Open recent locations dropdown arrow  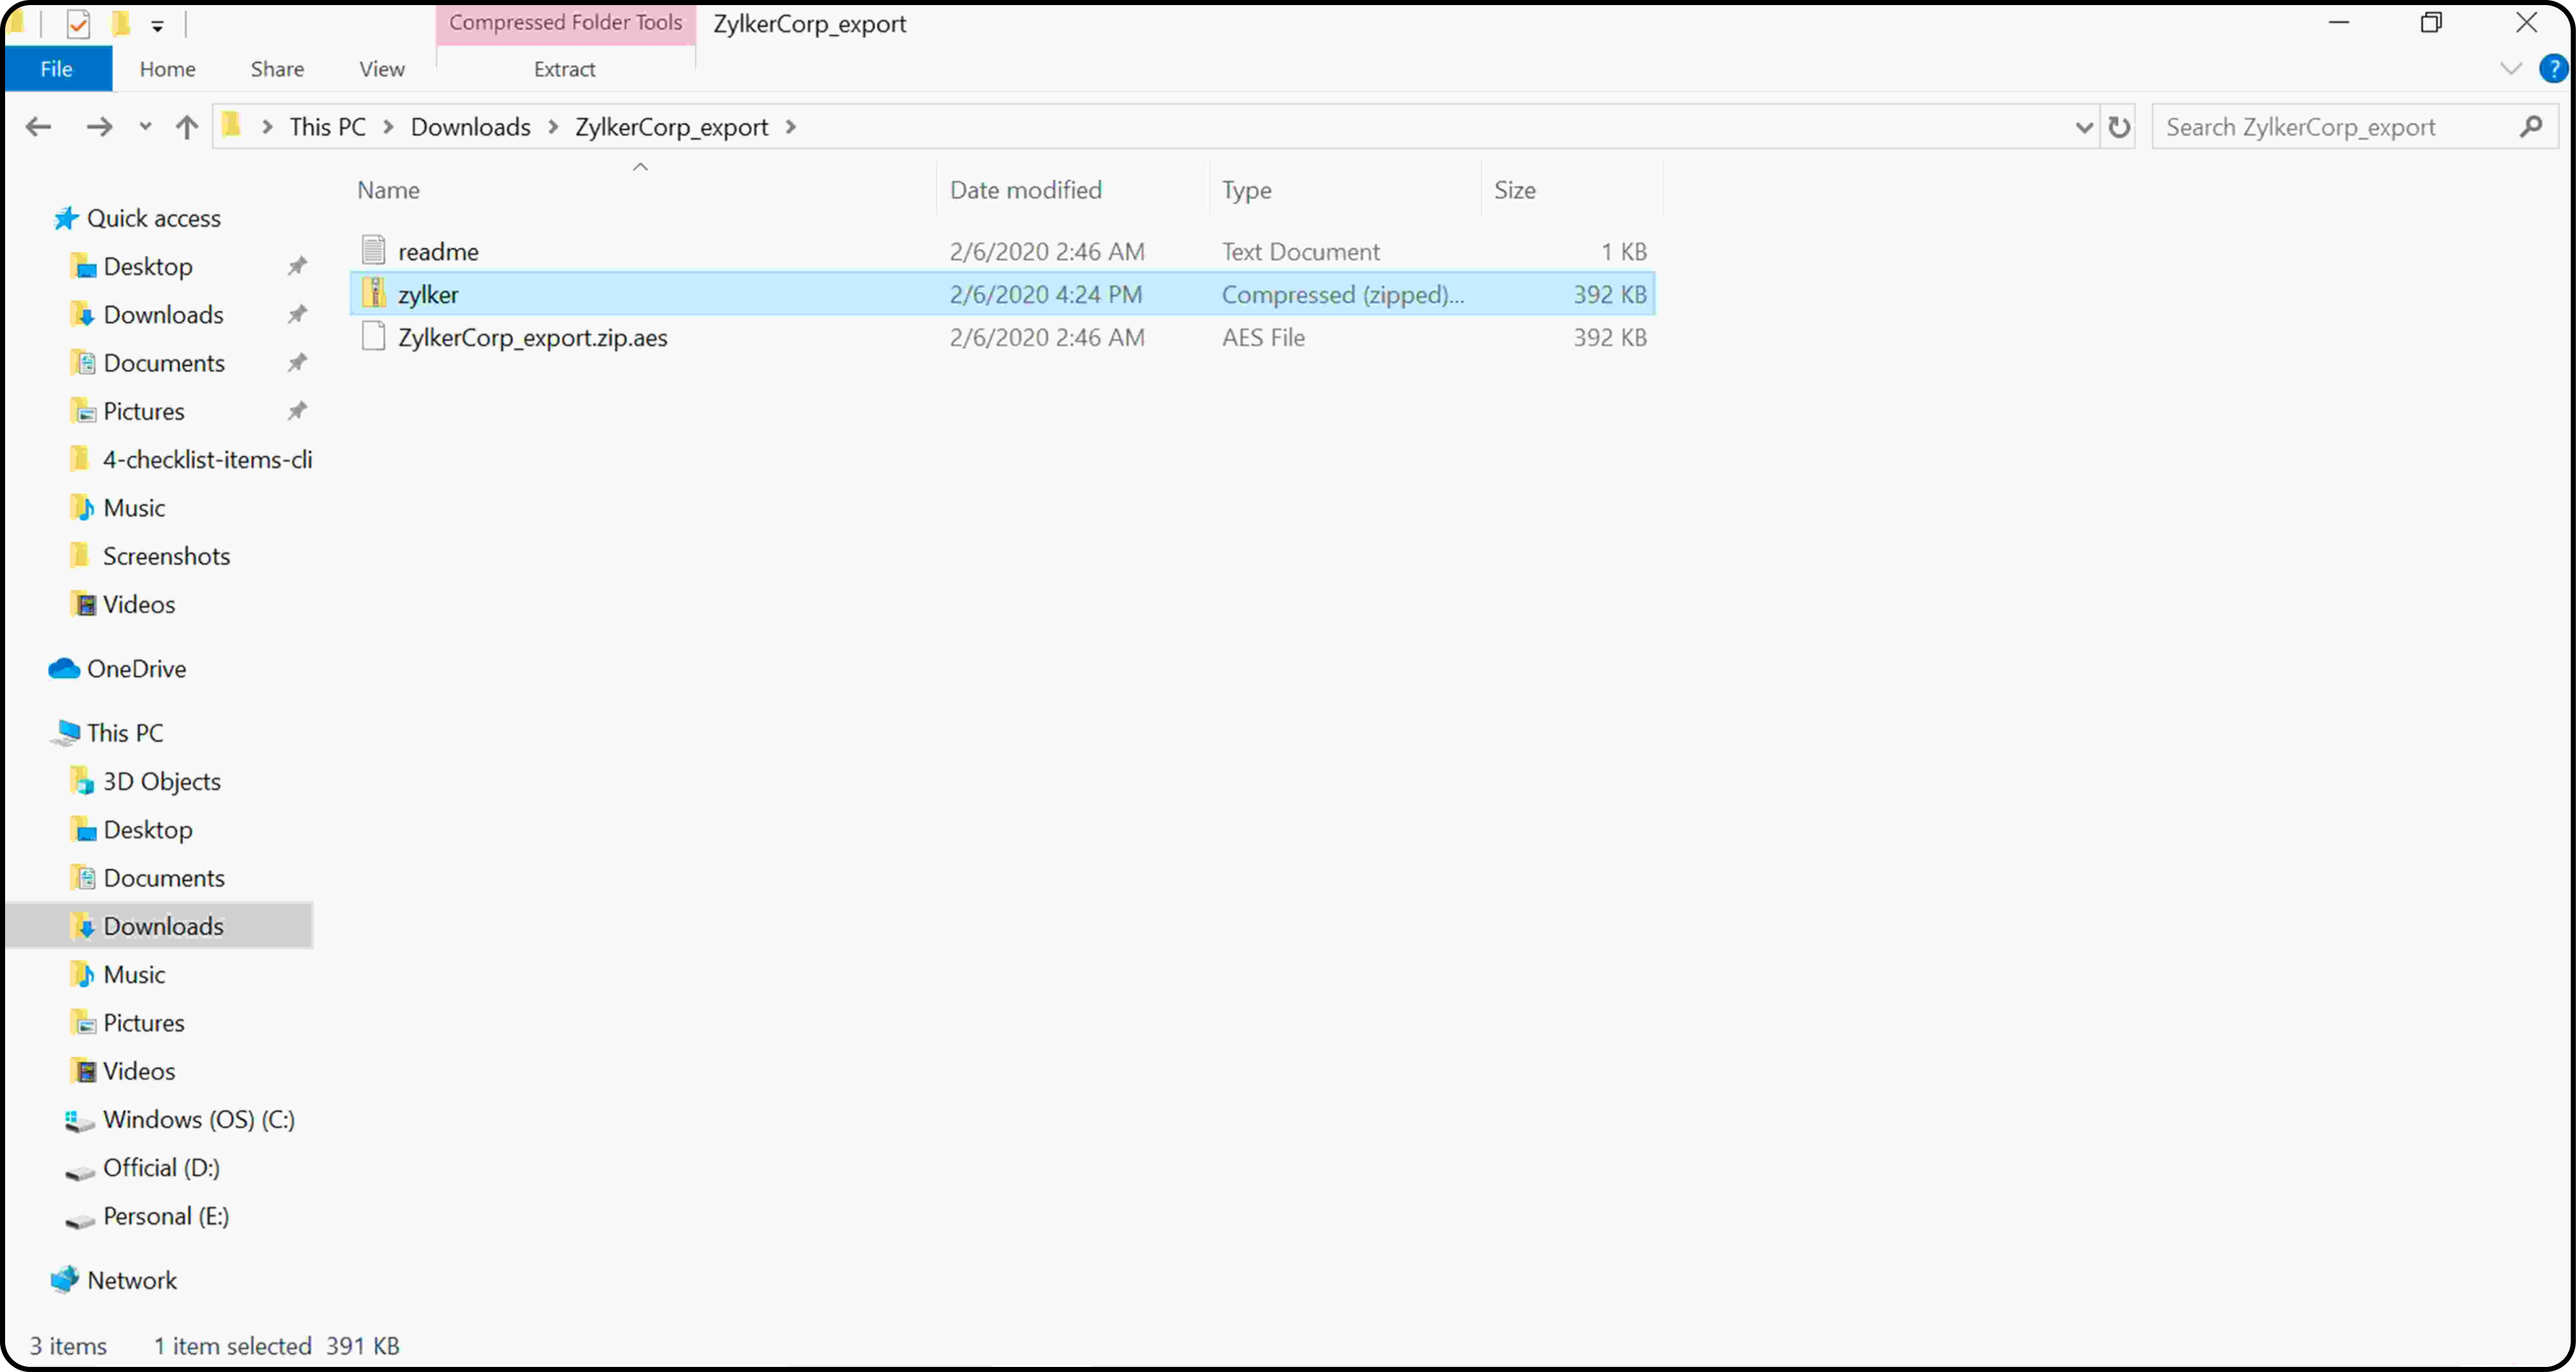coord(146,127)
